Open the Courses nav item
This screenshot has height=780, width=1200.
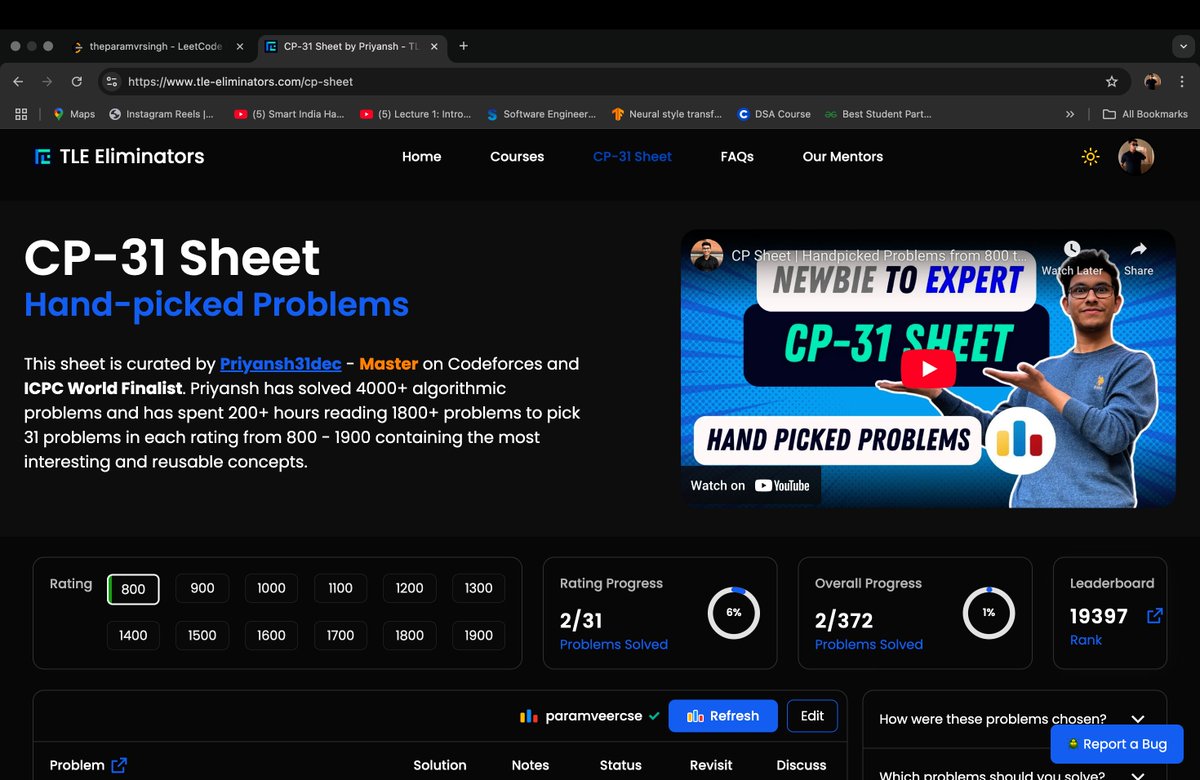coord(517,156)
